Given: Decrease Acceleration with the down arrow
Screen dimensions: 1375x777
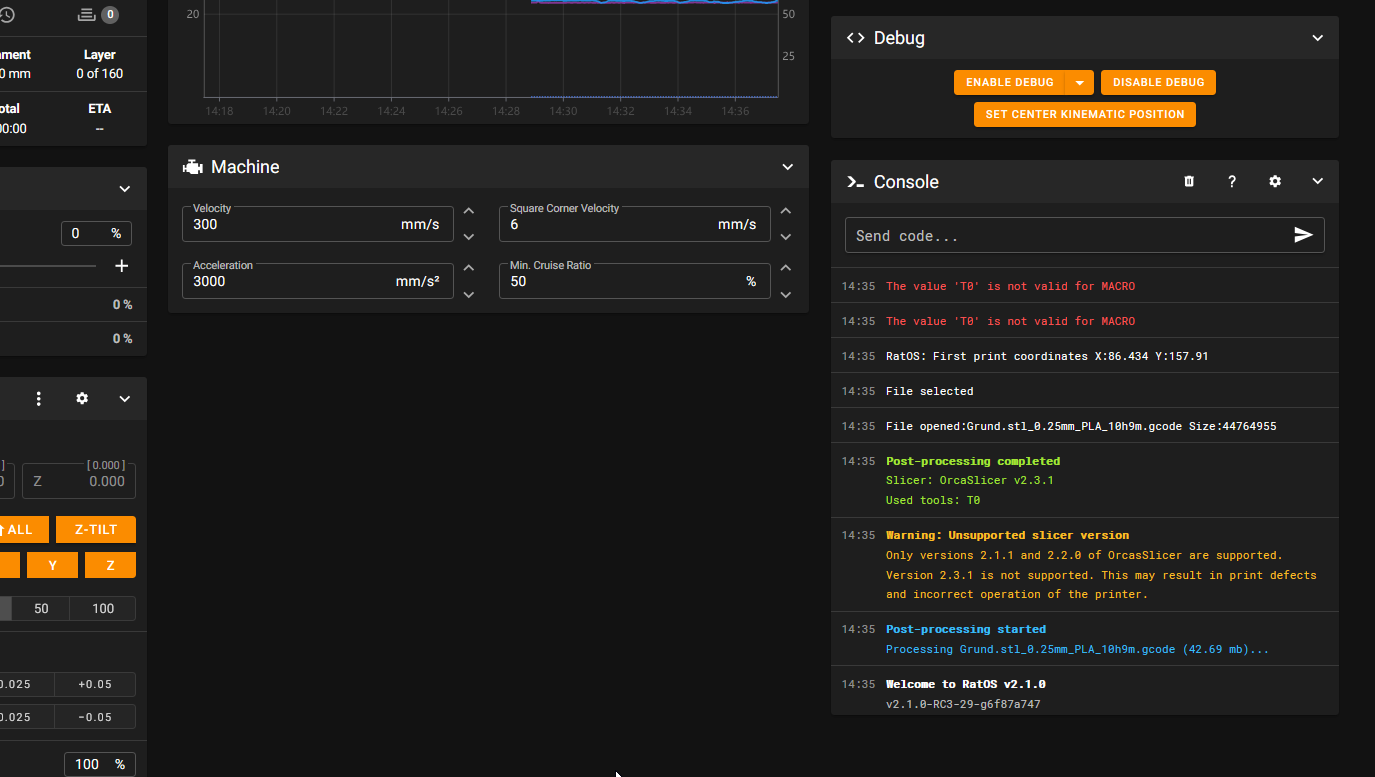Looking at the screenshot, I should click(469, 294).
